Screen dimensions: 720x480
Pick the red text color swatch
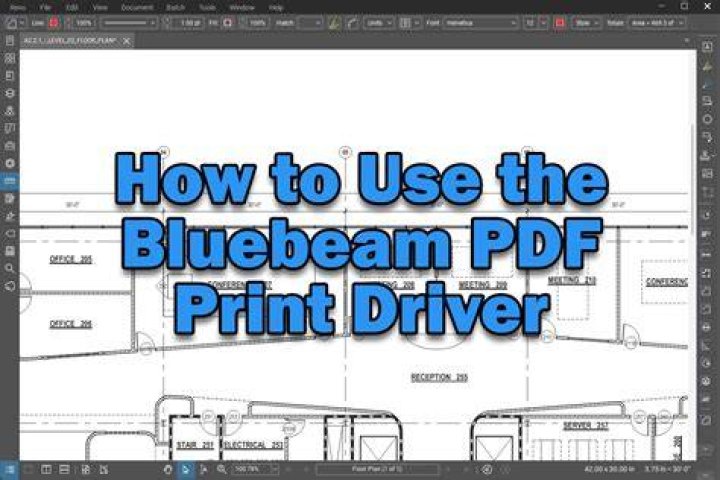tap(560, 23)
